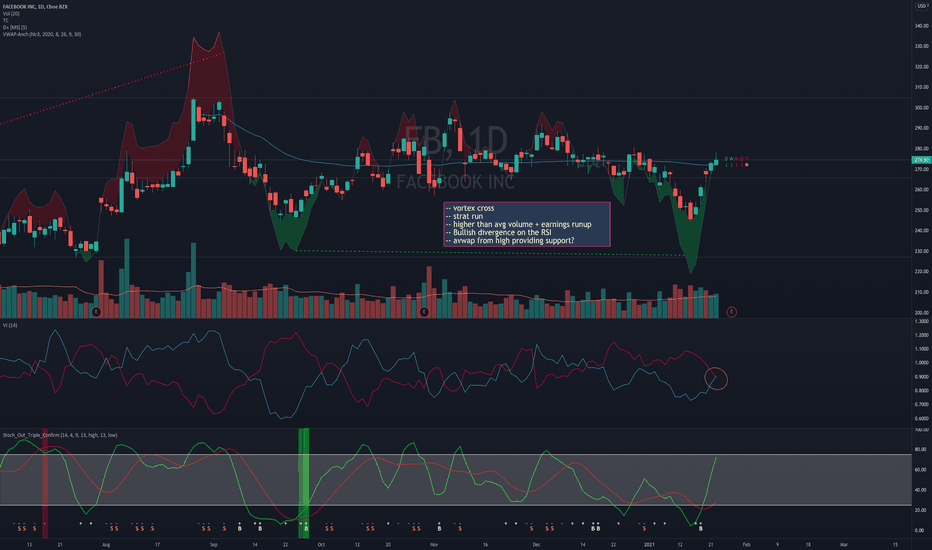Screen dimensions: 932x550
Task: Click the D W M Q Y strat timeframe labels
Action: pyautogui.click(x=736, y=159)
